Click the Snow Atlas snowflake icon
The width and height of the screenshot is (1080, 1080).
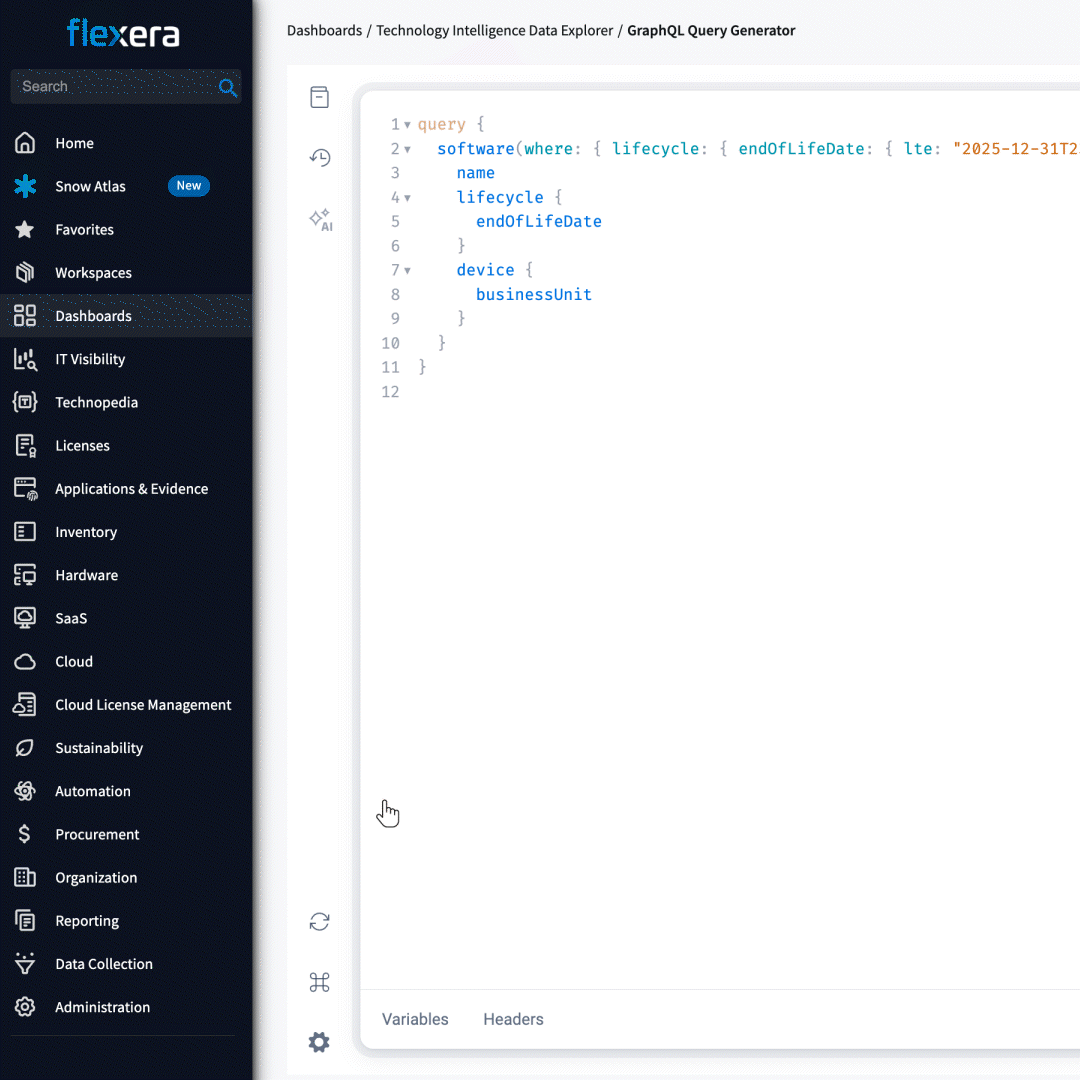24,186
